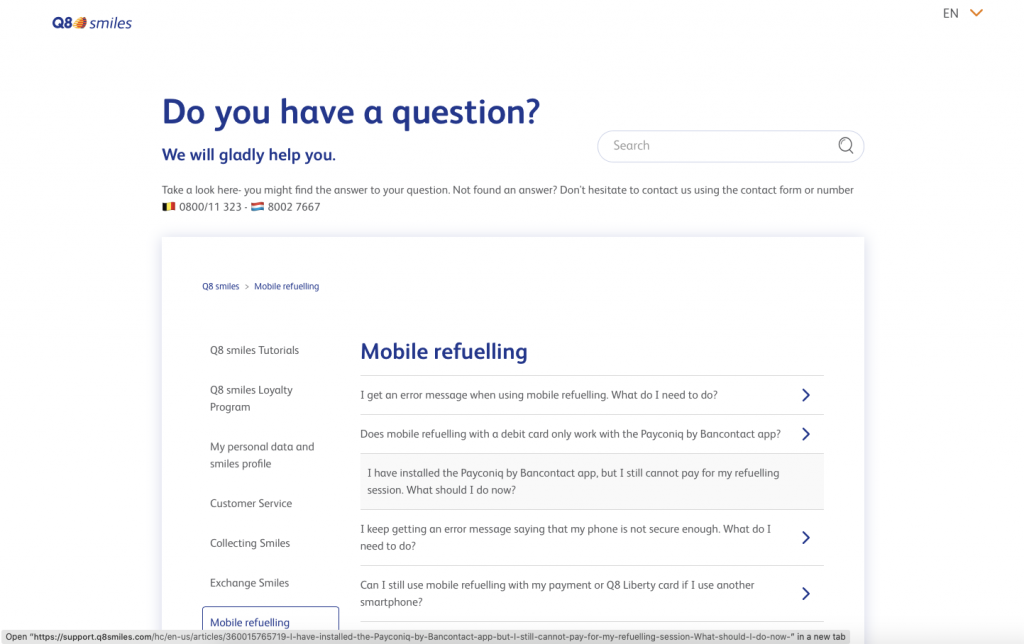Open the EN language dropdown
Screen dimensions: 1024x644
951,14
